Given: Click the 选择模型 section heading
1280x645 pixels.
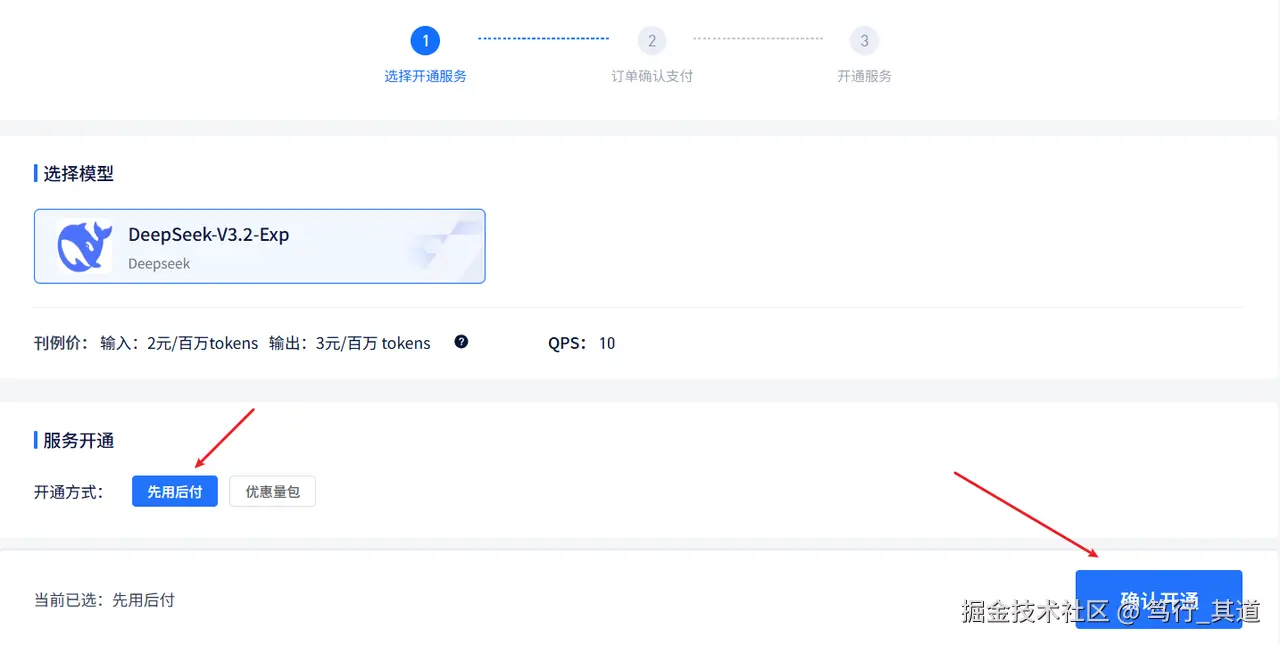Looking at the screenshot, I should click(x=78, y=173).
